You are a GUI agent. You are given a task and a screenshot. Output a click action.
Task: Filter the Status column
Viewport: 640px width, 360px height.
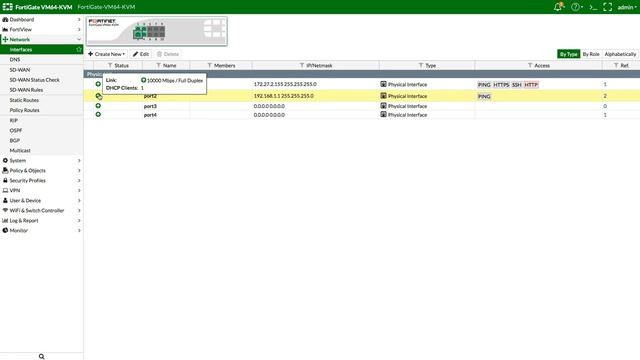coord(110,65)
